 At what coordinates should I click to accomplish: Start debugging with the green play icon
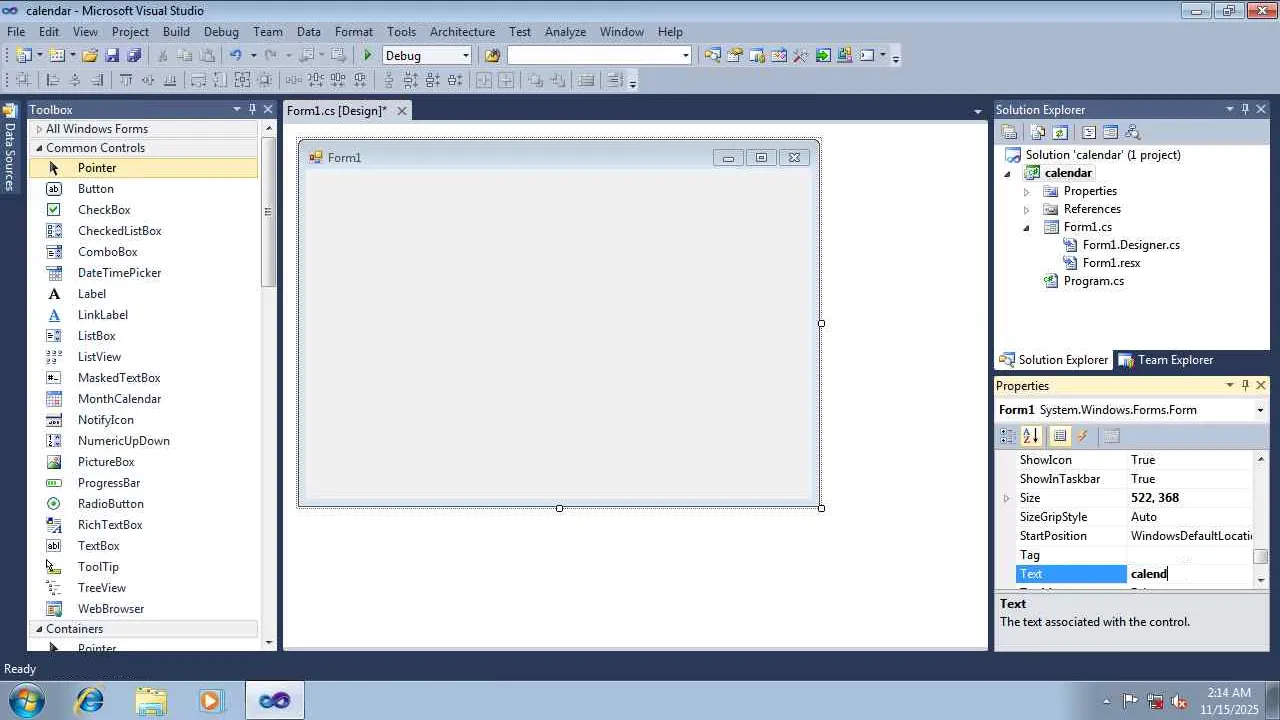click(368, 56)
